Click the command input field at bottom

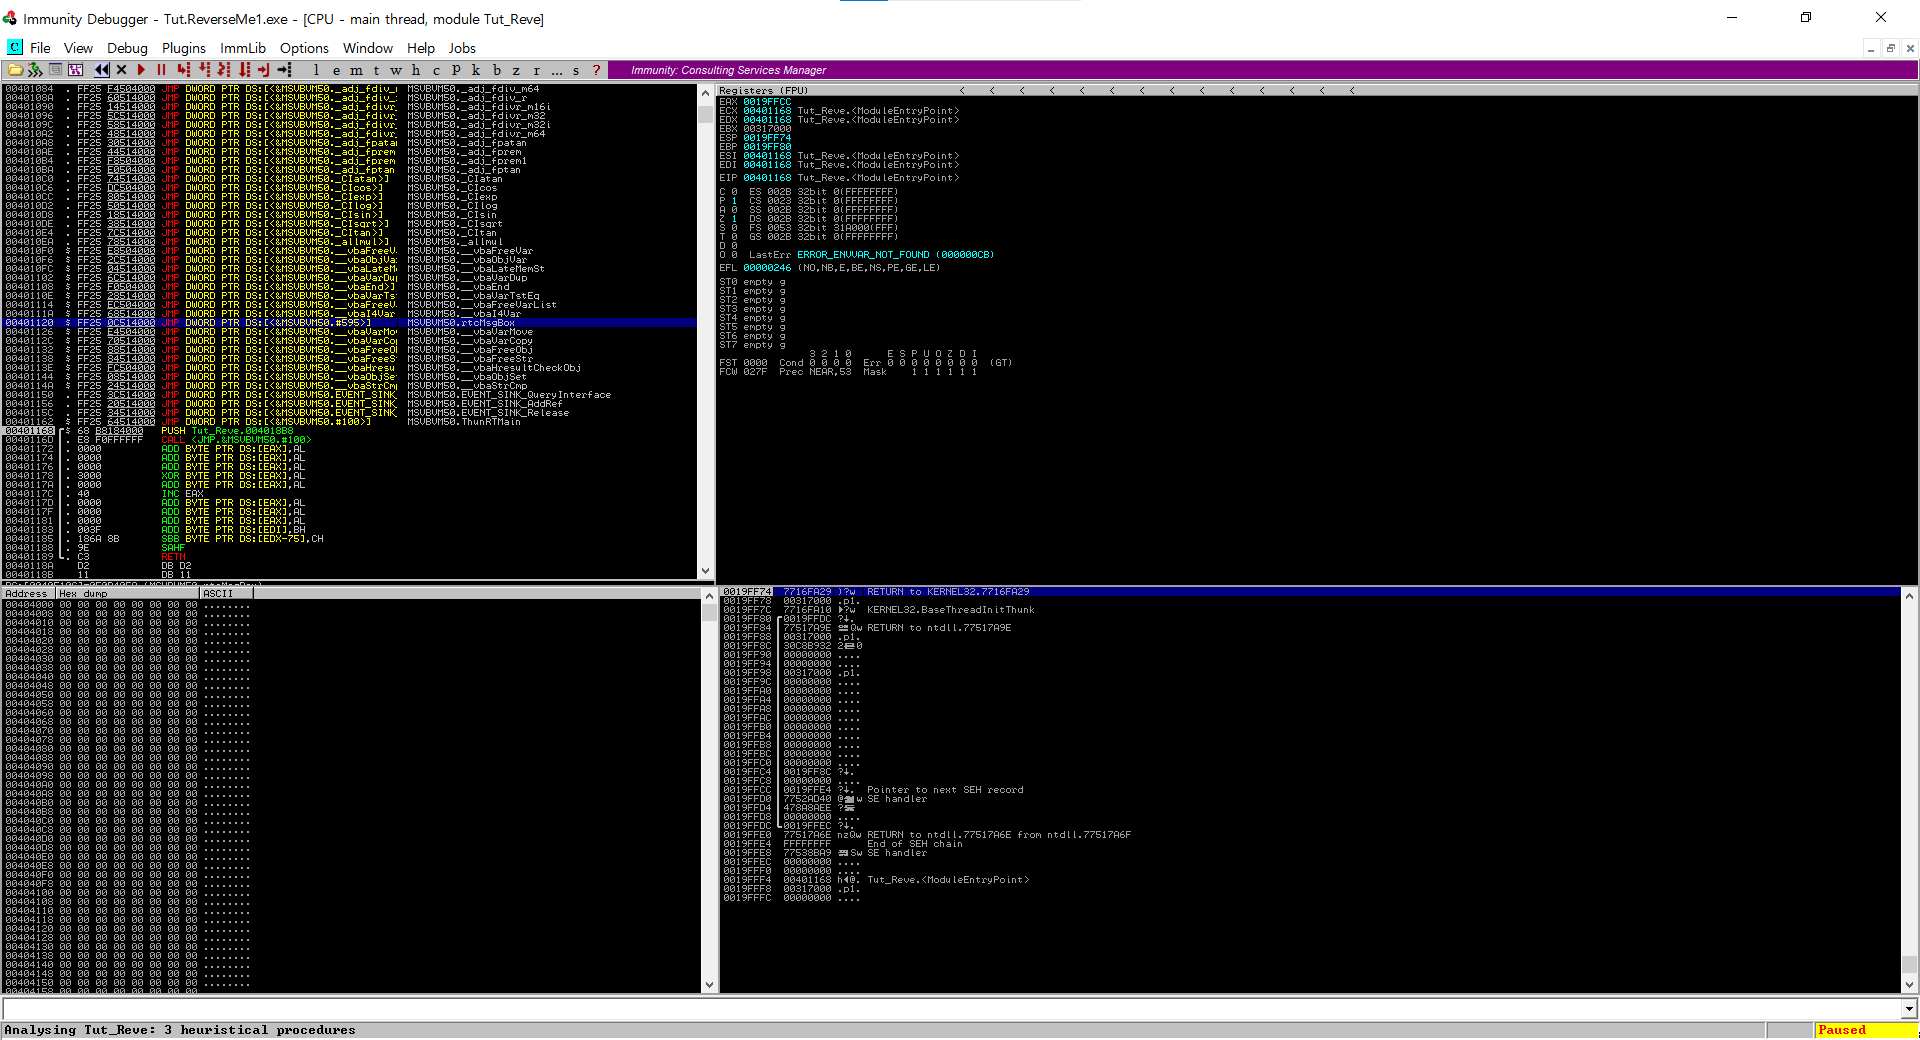pos(951,1009)
